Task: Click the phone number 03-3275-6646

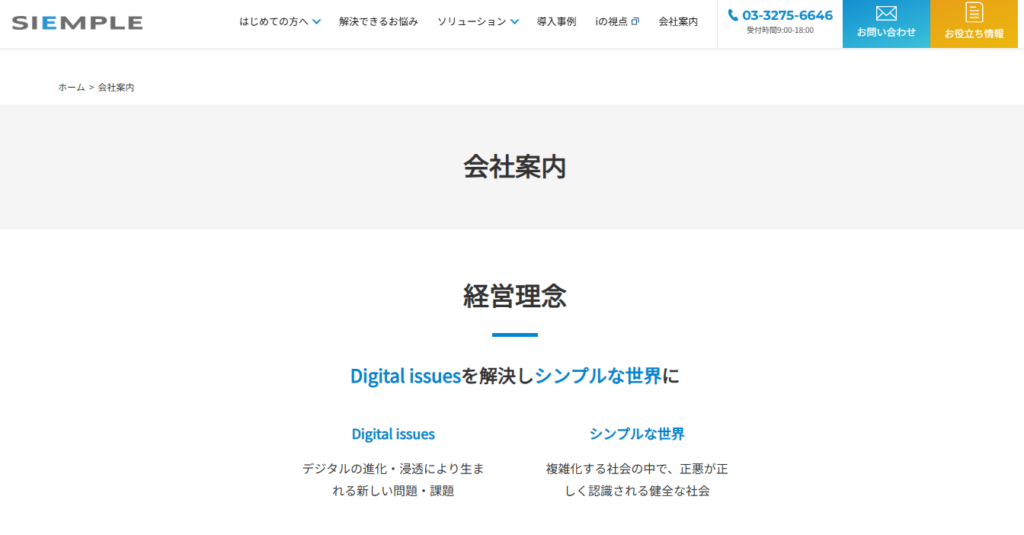Action: click(787, 15)
